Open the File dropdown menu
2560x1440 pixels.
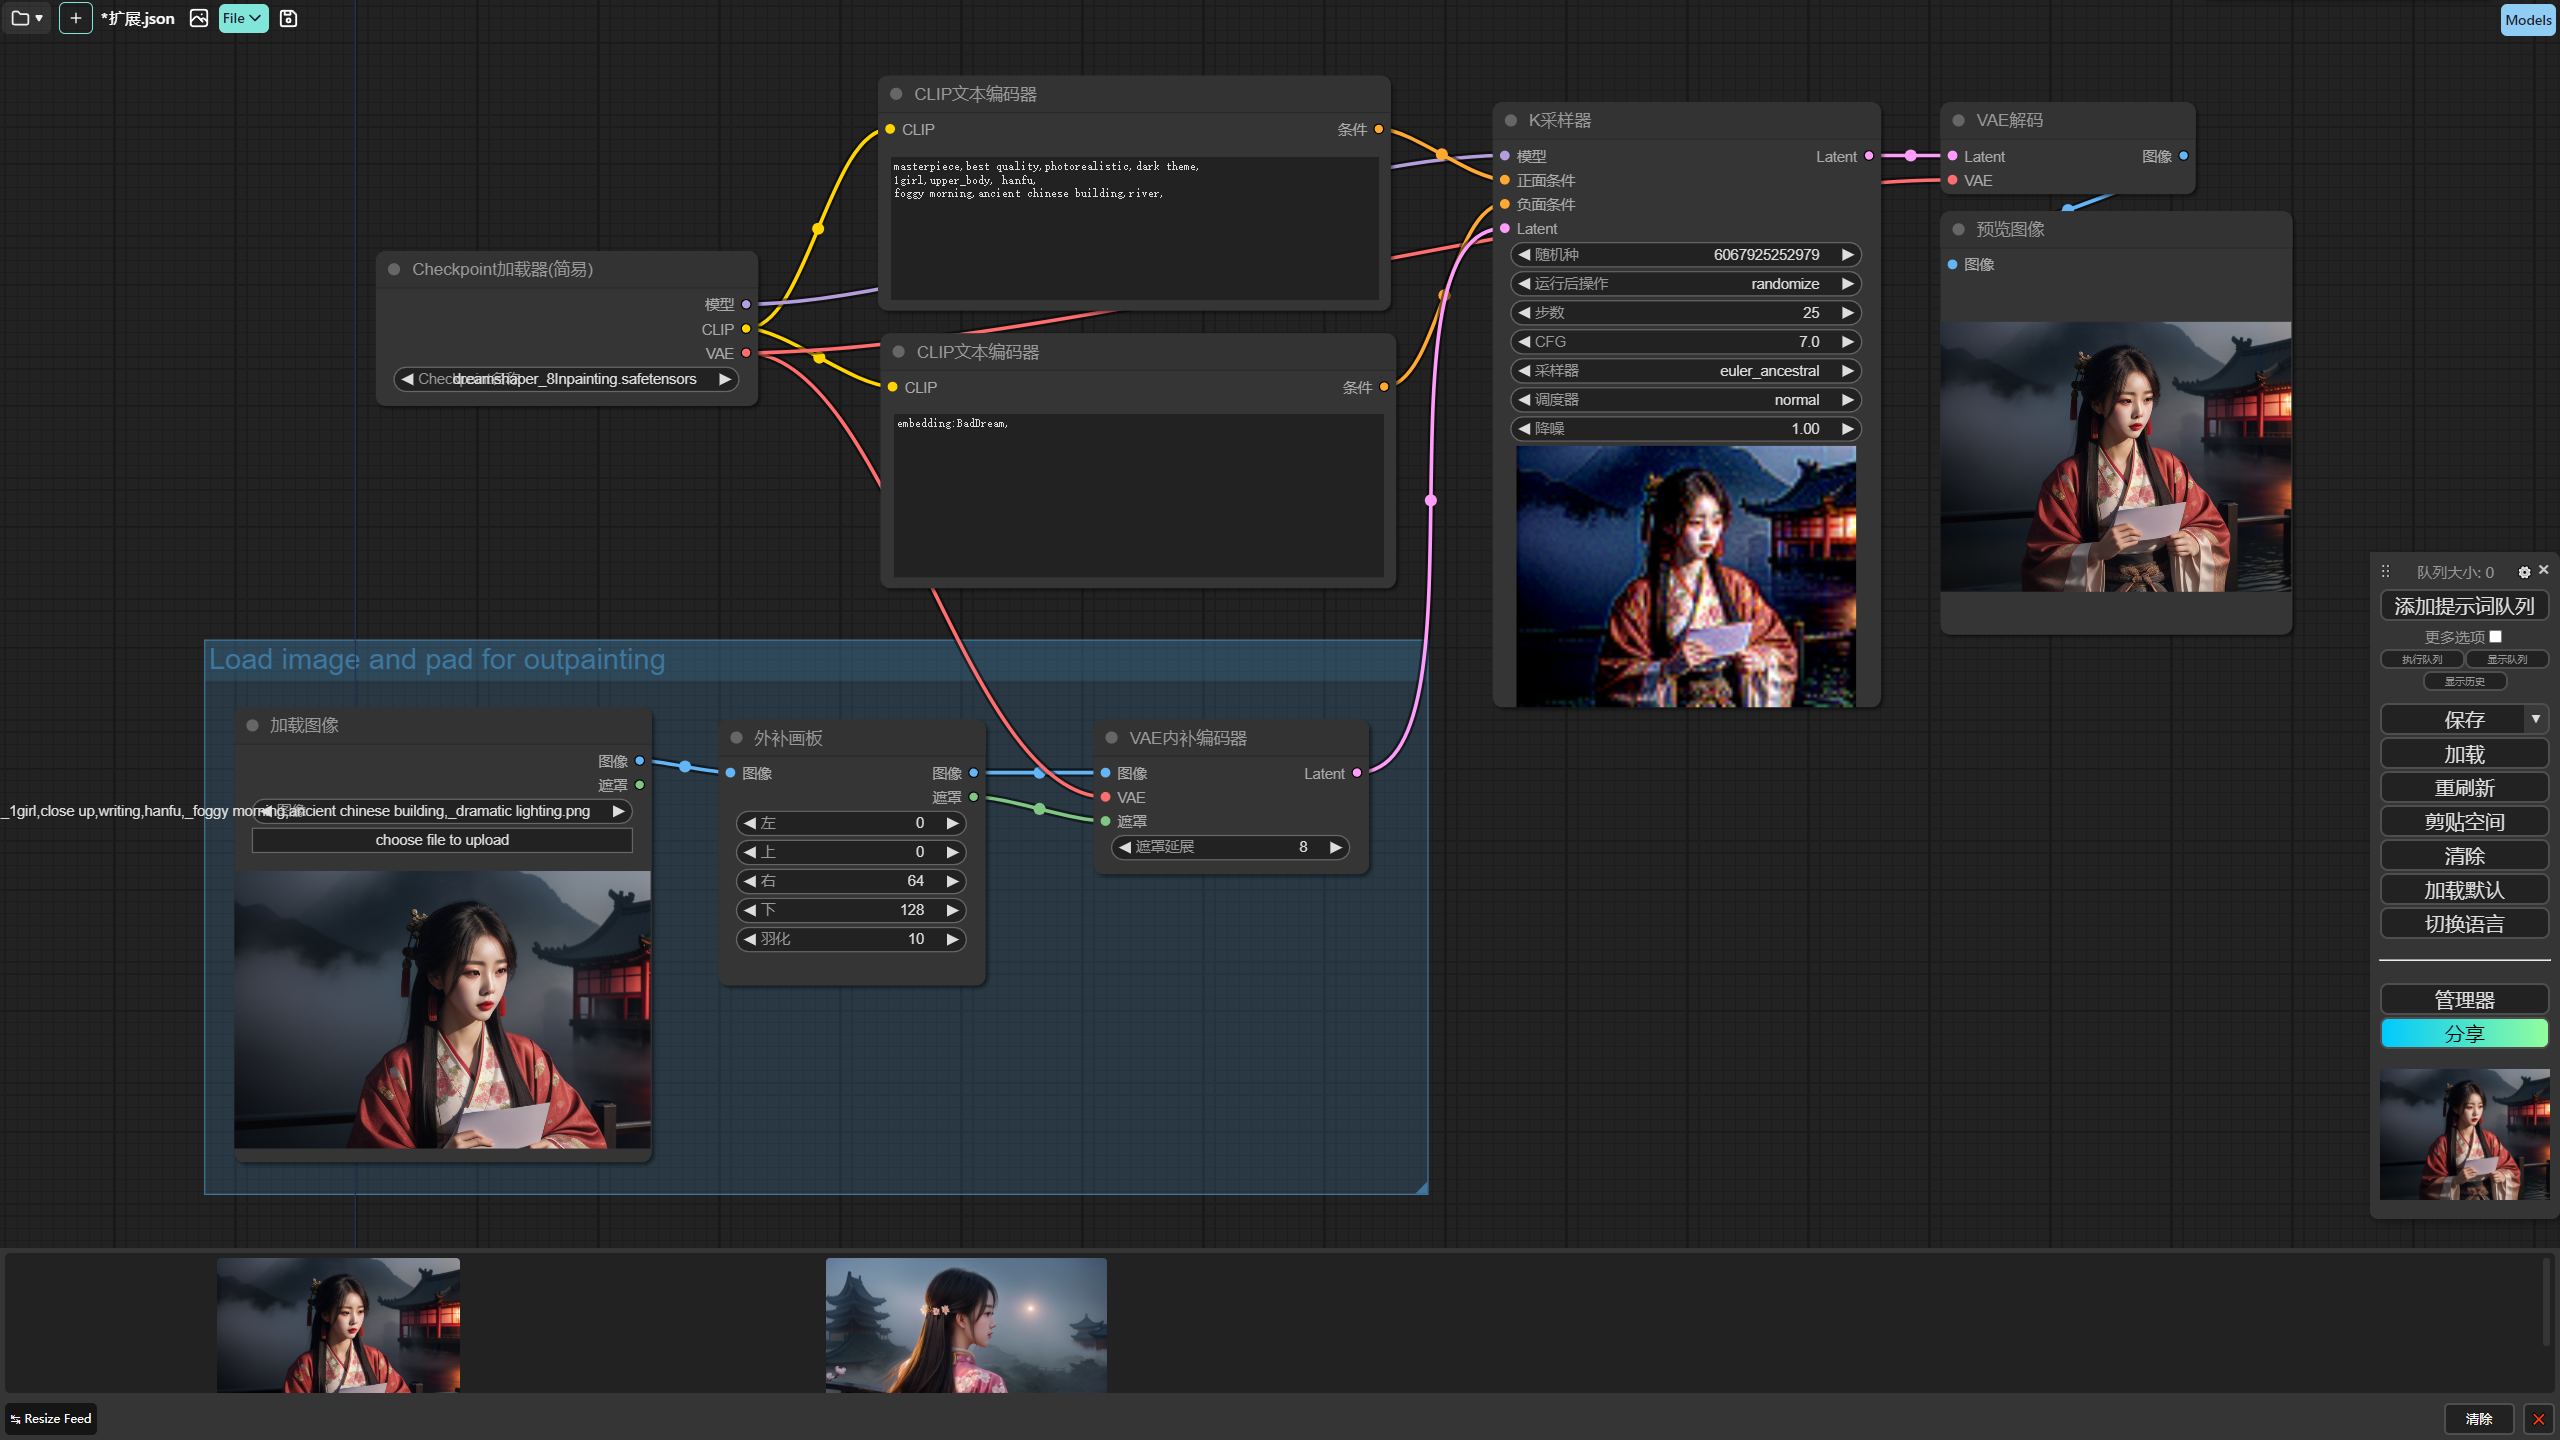242,18
